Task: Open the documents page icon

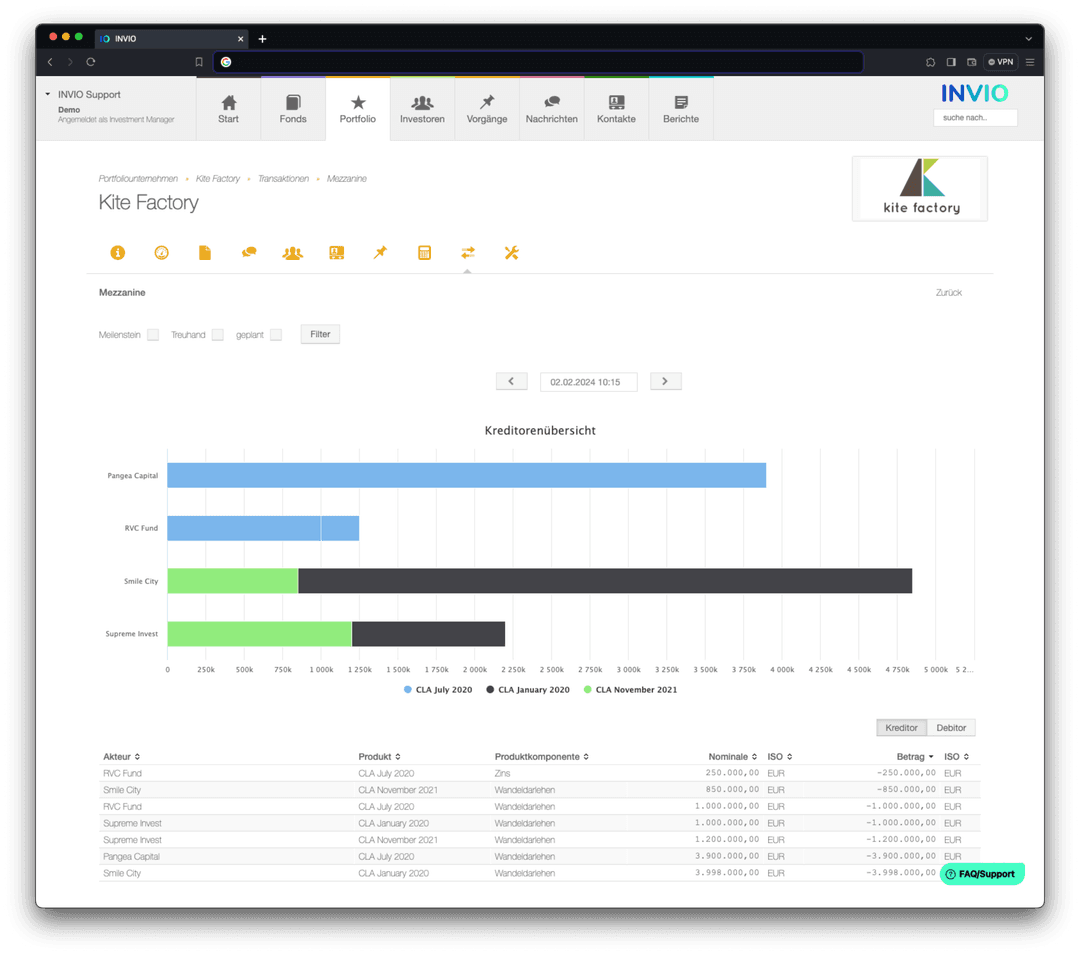Action: point(205,253)
